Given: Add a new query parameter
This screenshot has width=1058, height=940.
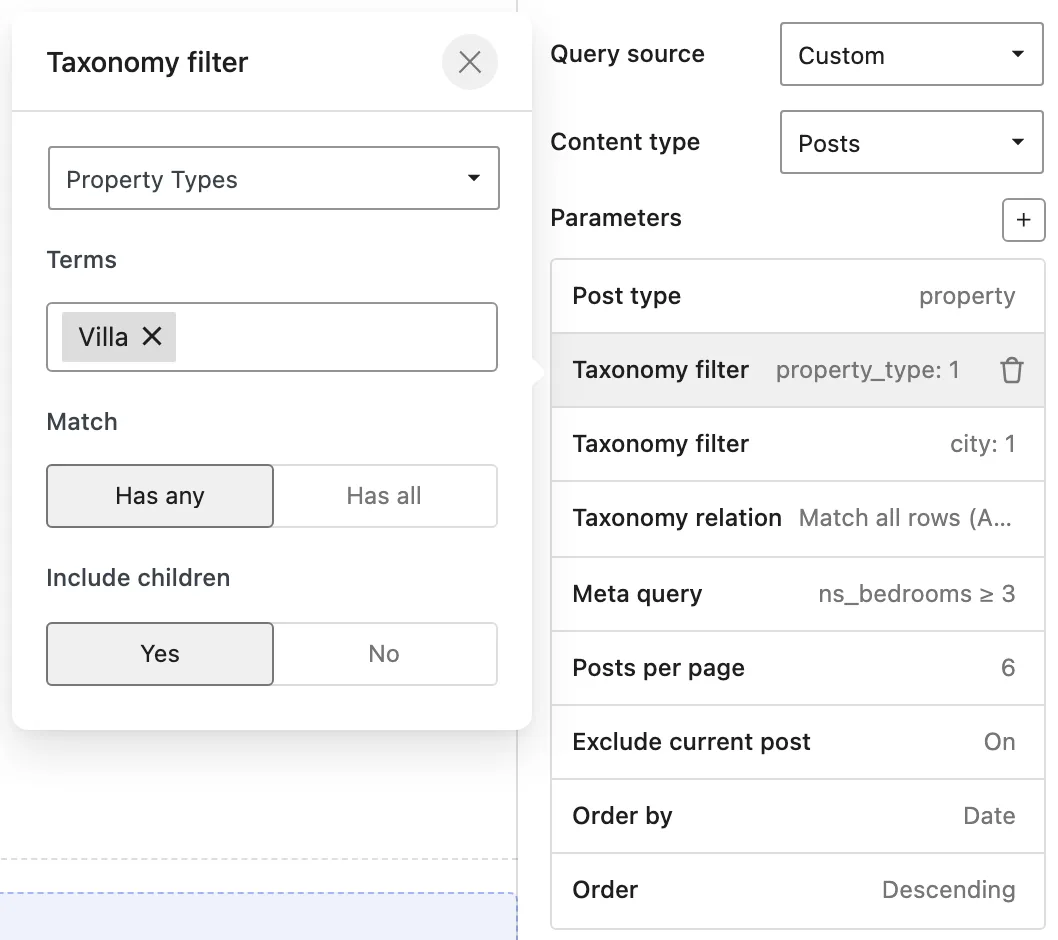Looking at the screenshot, I should click(1023, 220).
